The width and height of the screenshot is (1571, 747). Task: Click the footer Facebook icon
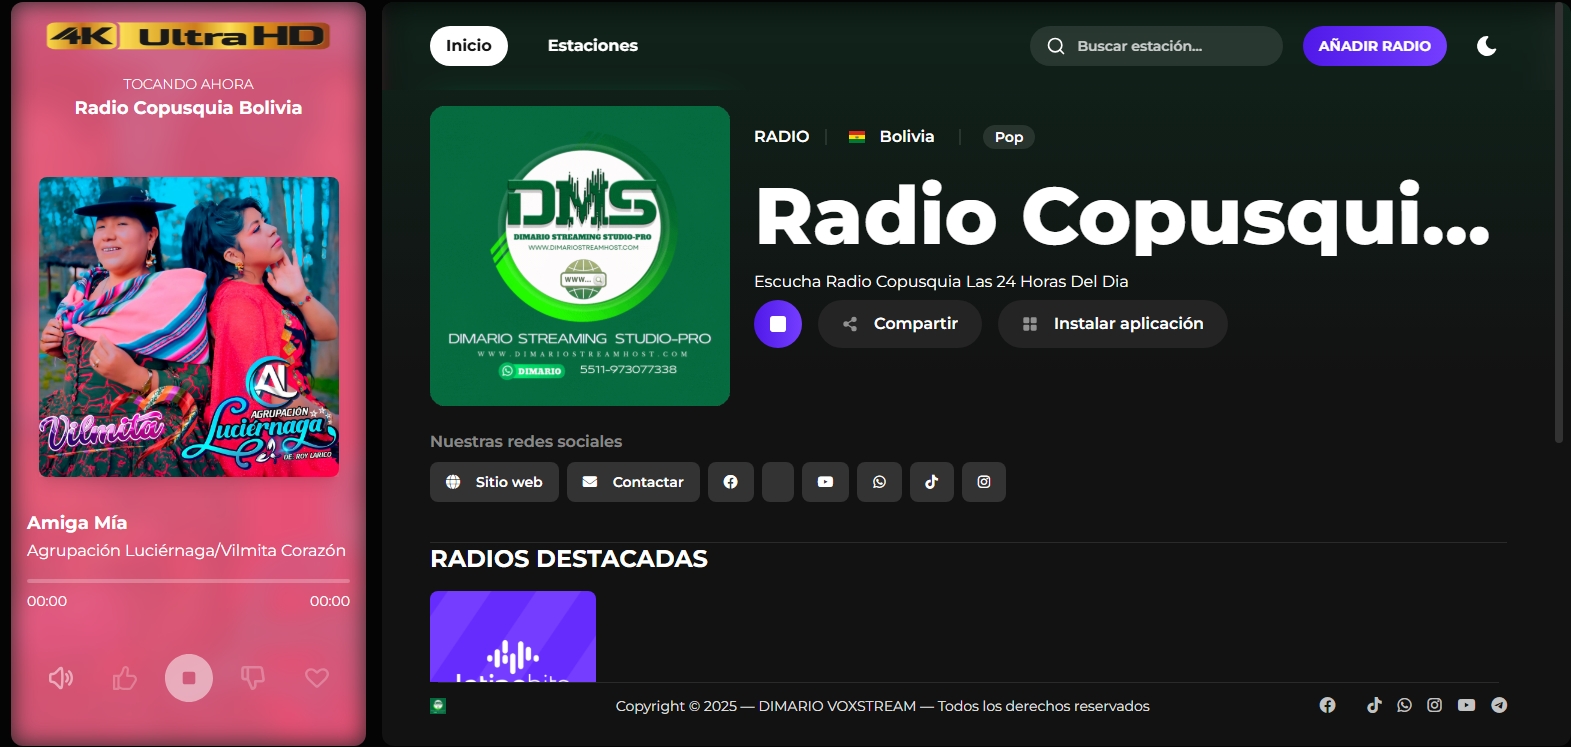click(x=1328, y=705)
